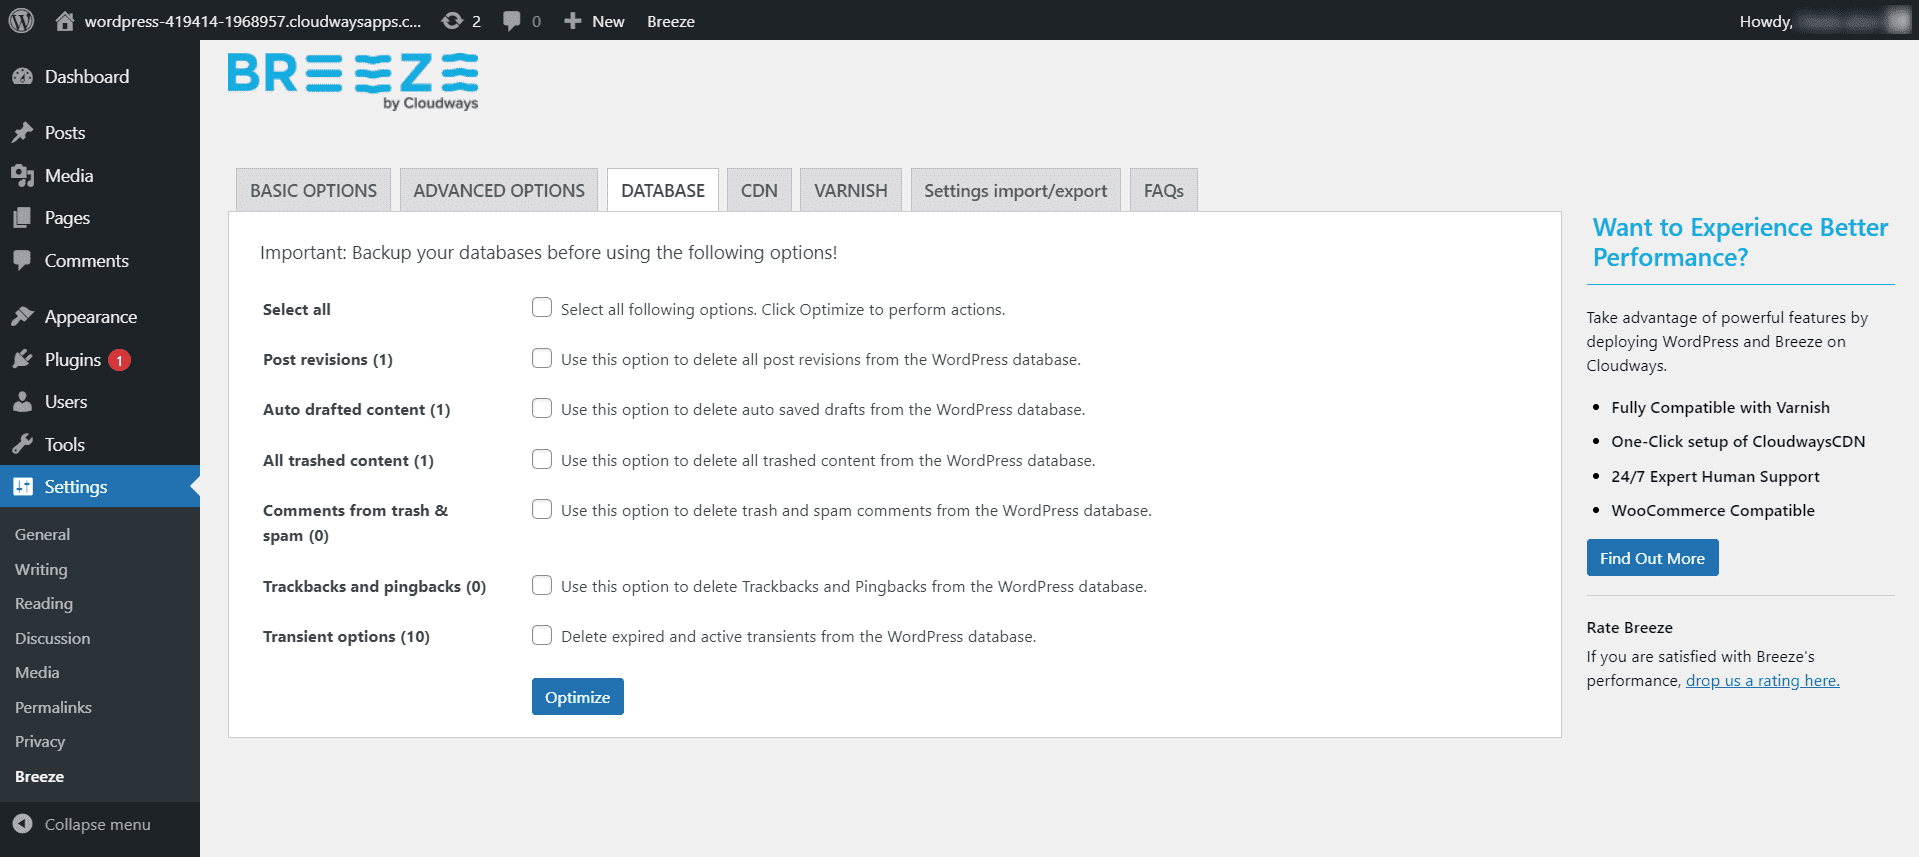Toggle the All trashed content checkbox
This screenshot has height=857, width=1919.
[x=542, y=459]
